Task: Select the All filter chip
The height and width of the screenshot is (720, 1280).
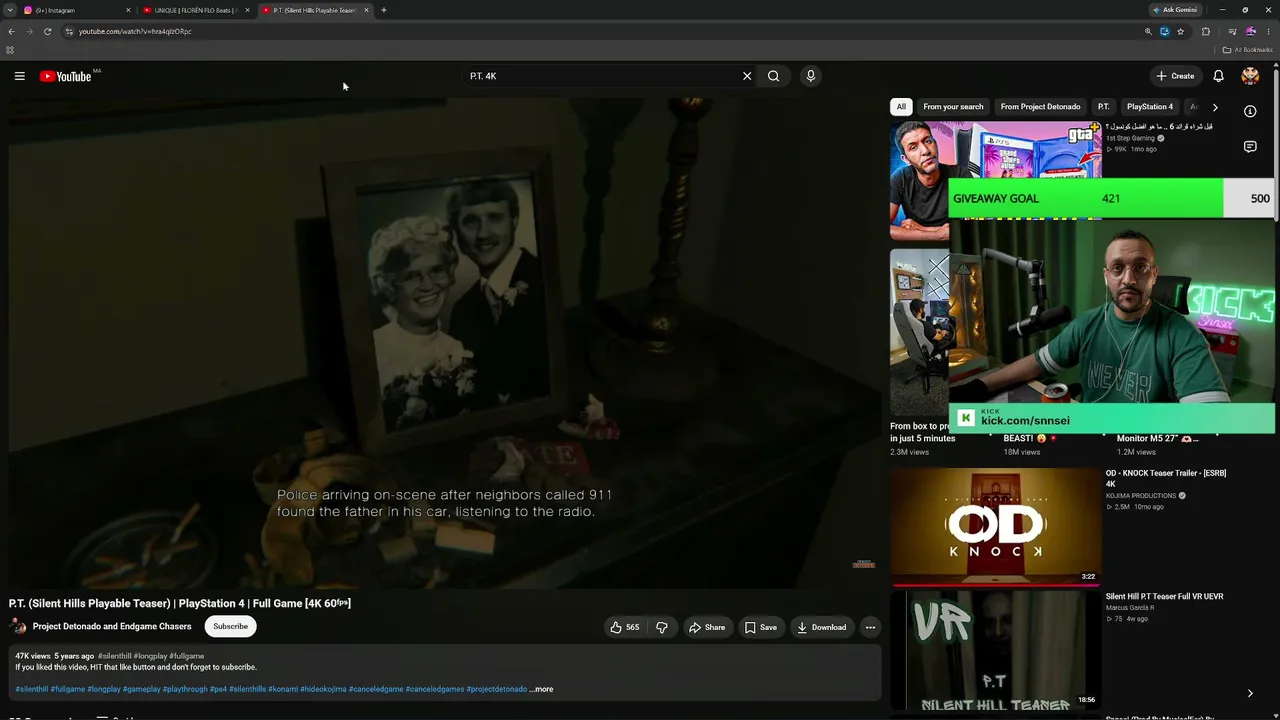Action: point(901,107)
